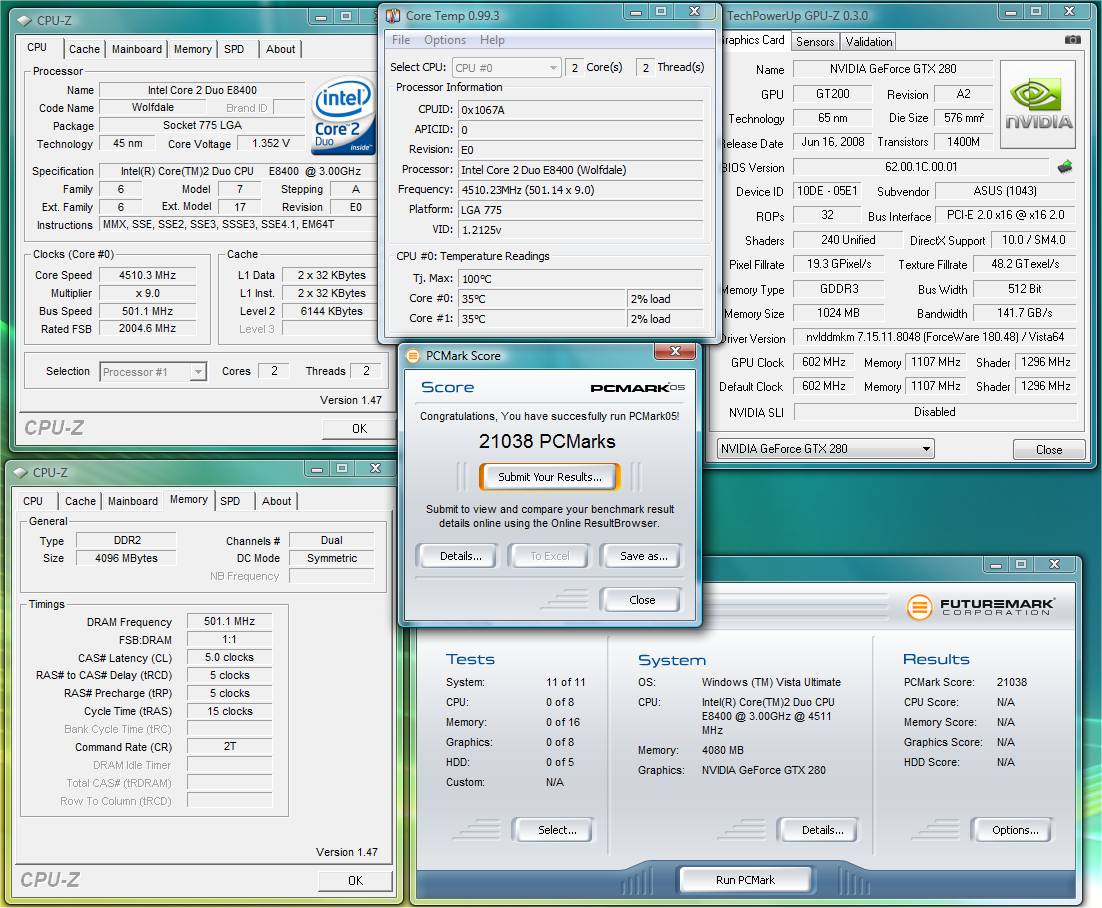Click the Tj. Max 100°C field
This screenshot has height=908, width=1102.
[580, 279]
